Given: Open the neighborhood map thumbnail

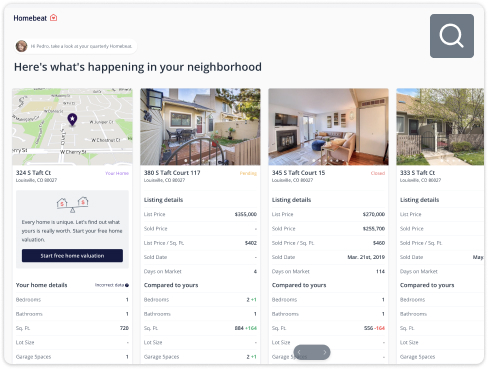Looking at the screenshot, I should (72, 127).
